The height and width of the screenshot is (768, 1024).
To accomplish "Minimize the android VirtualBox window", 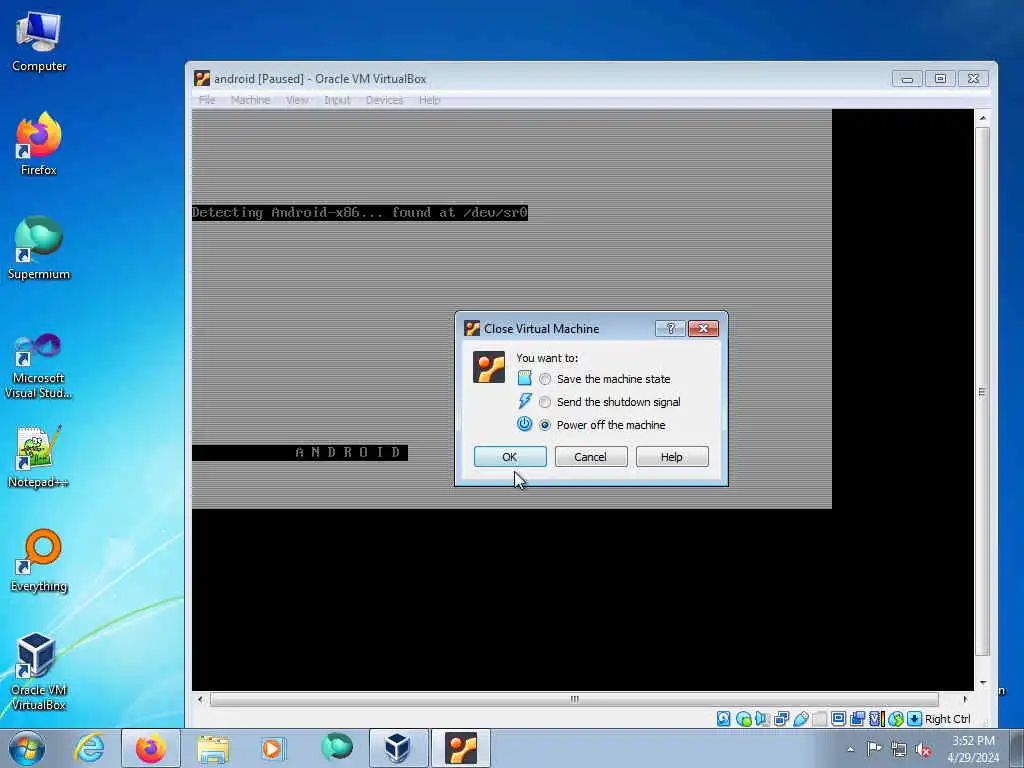I will [907, 79].
